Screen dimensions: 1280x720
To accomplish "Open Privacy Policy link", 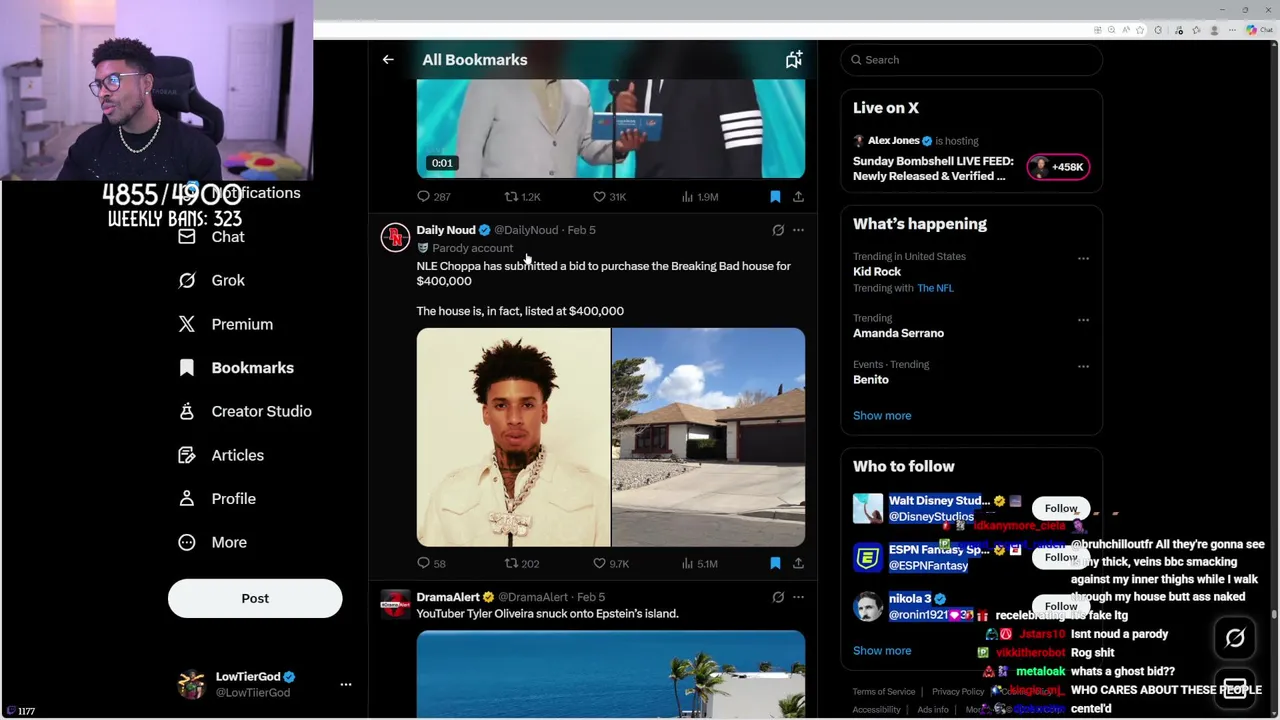I will [x=958, y=692].
